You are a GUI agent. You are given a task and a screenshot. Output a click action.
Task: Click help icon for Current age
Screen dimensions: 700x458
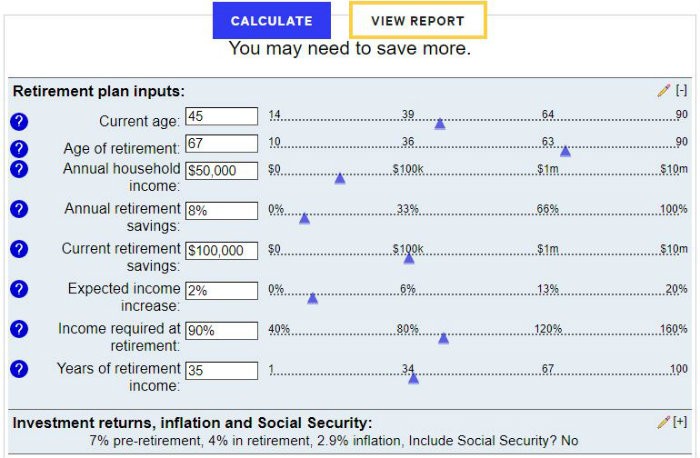tap(19, 122)
